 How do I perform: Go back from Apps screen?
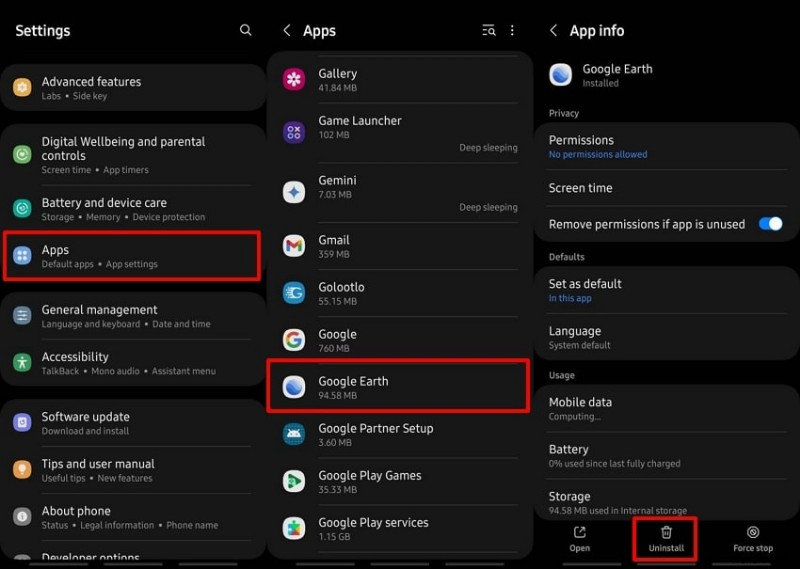(x=287, y=30)
